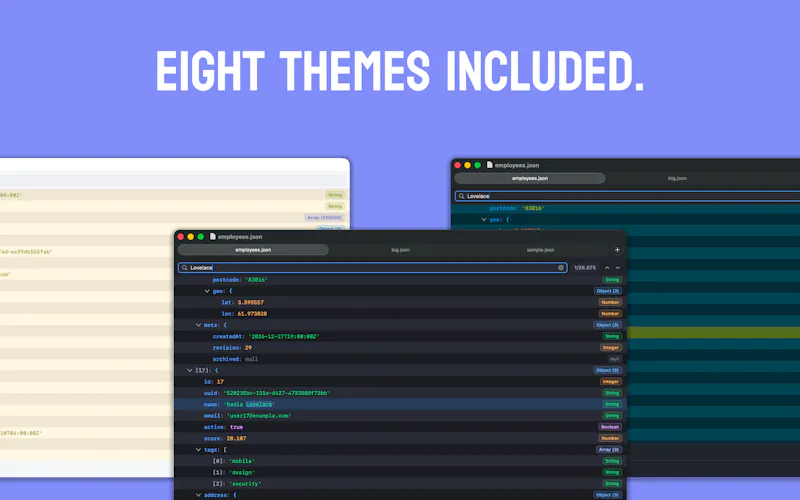Focus the search field in teal window

[x=628, y=196]
